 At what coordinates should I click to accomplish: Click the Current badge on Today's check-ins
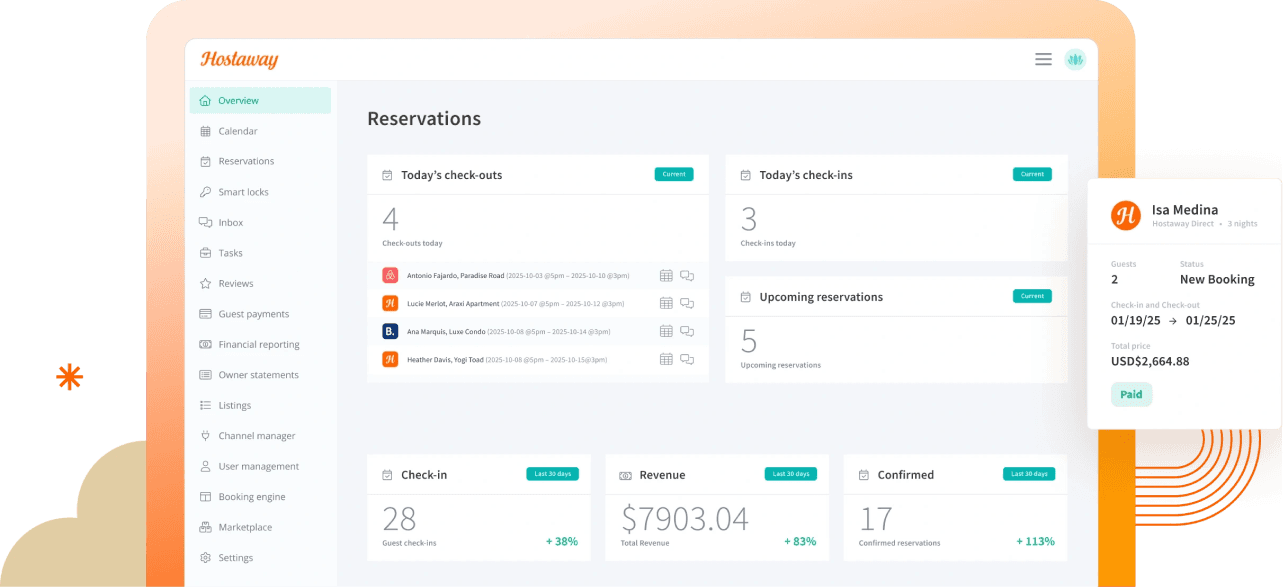point(1032,174)
